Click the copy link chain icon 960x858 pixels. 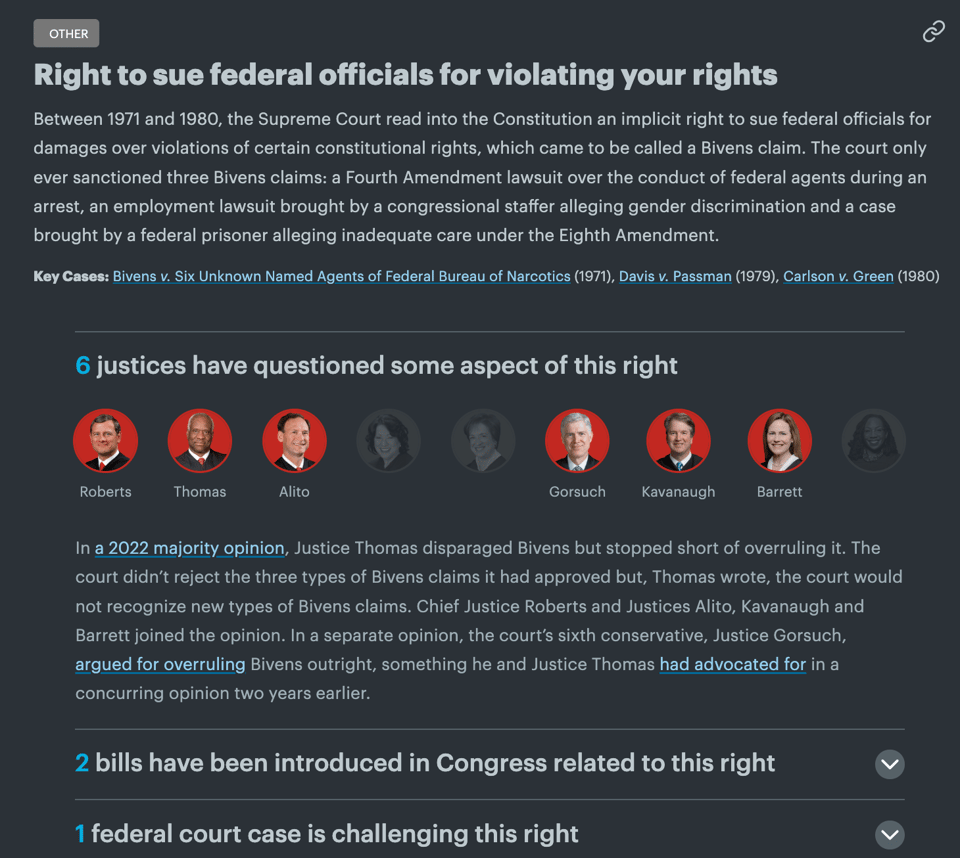pos(933,32)
